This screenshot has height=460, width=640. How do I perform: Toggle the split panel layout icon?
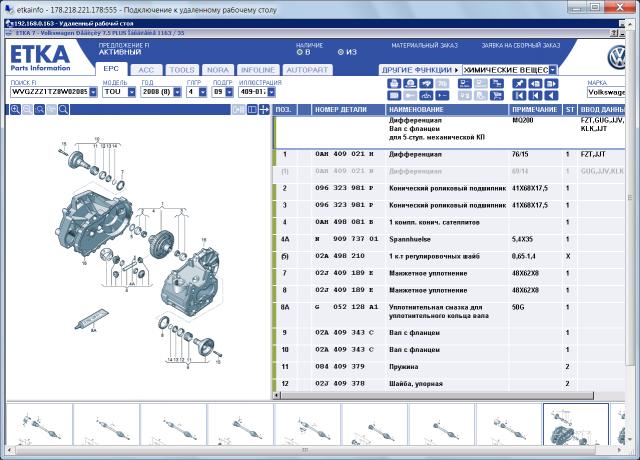pos(252,109)
